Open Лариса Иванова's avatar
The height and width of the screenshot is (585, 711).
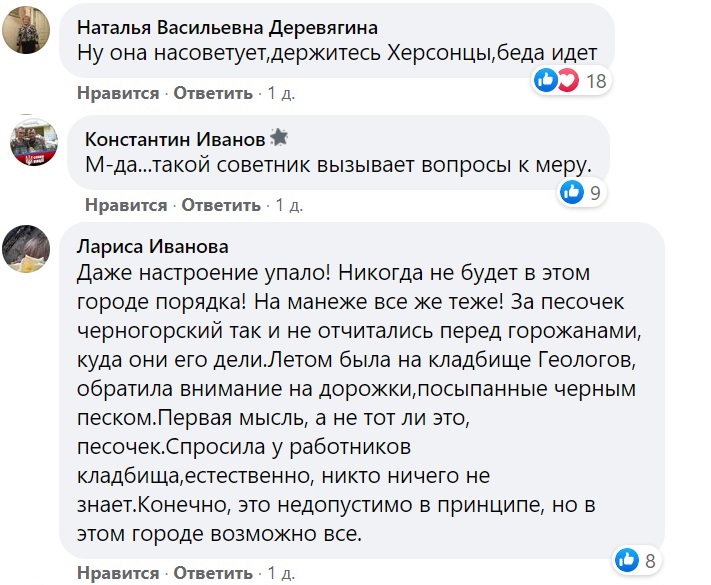[x=26, y=249]
